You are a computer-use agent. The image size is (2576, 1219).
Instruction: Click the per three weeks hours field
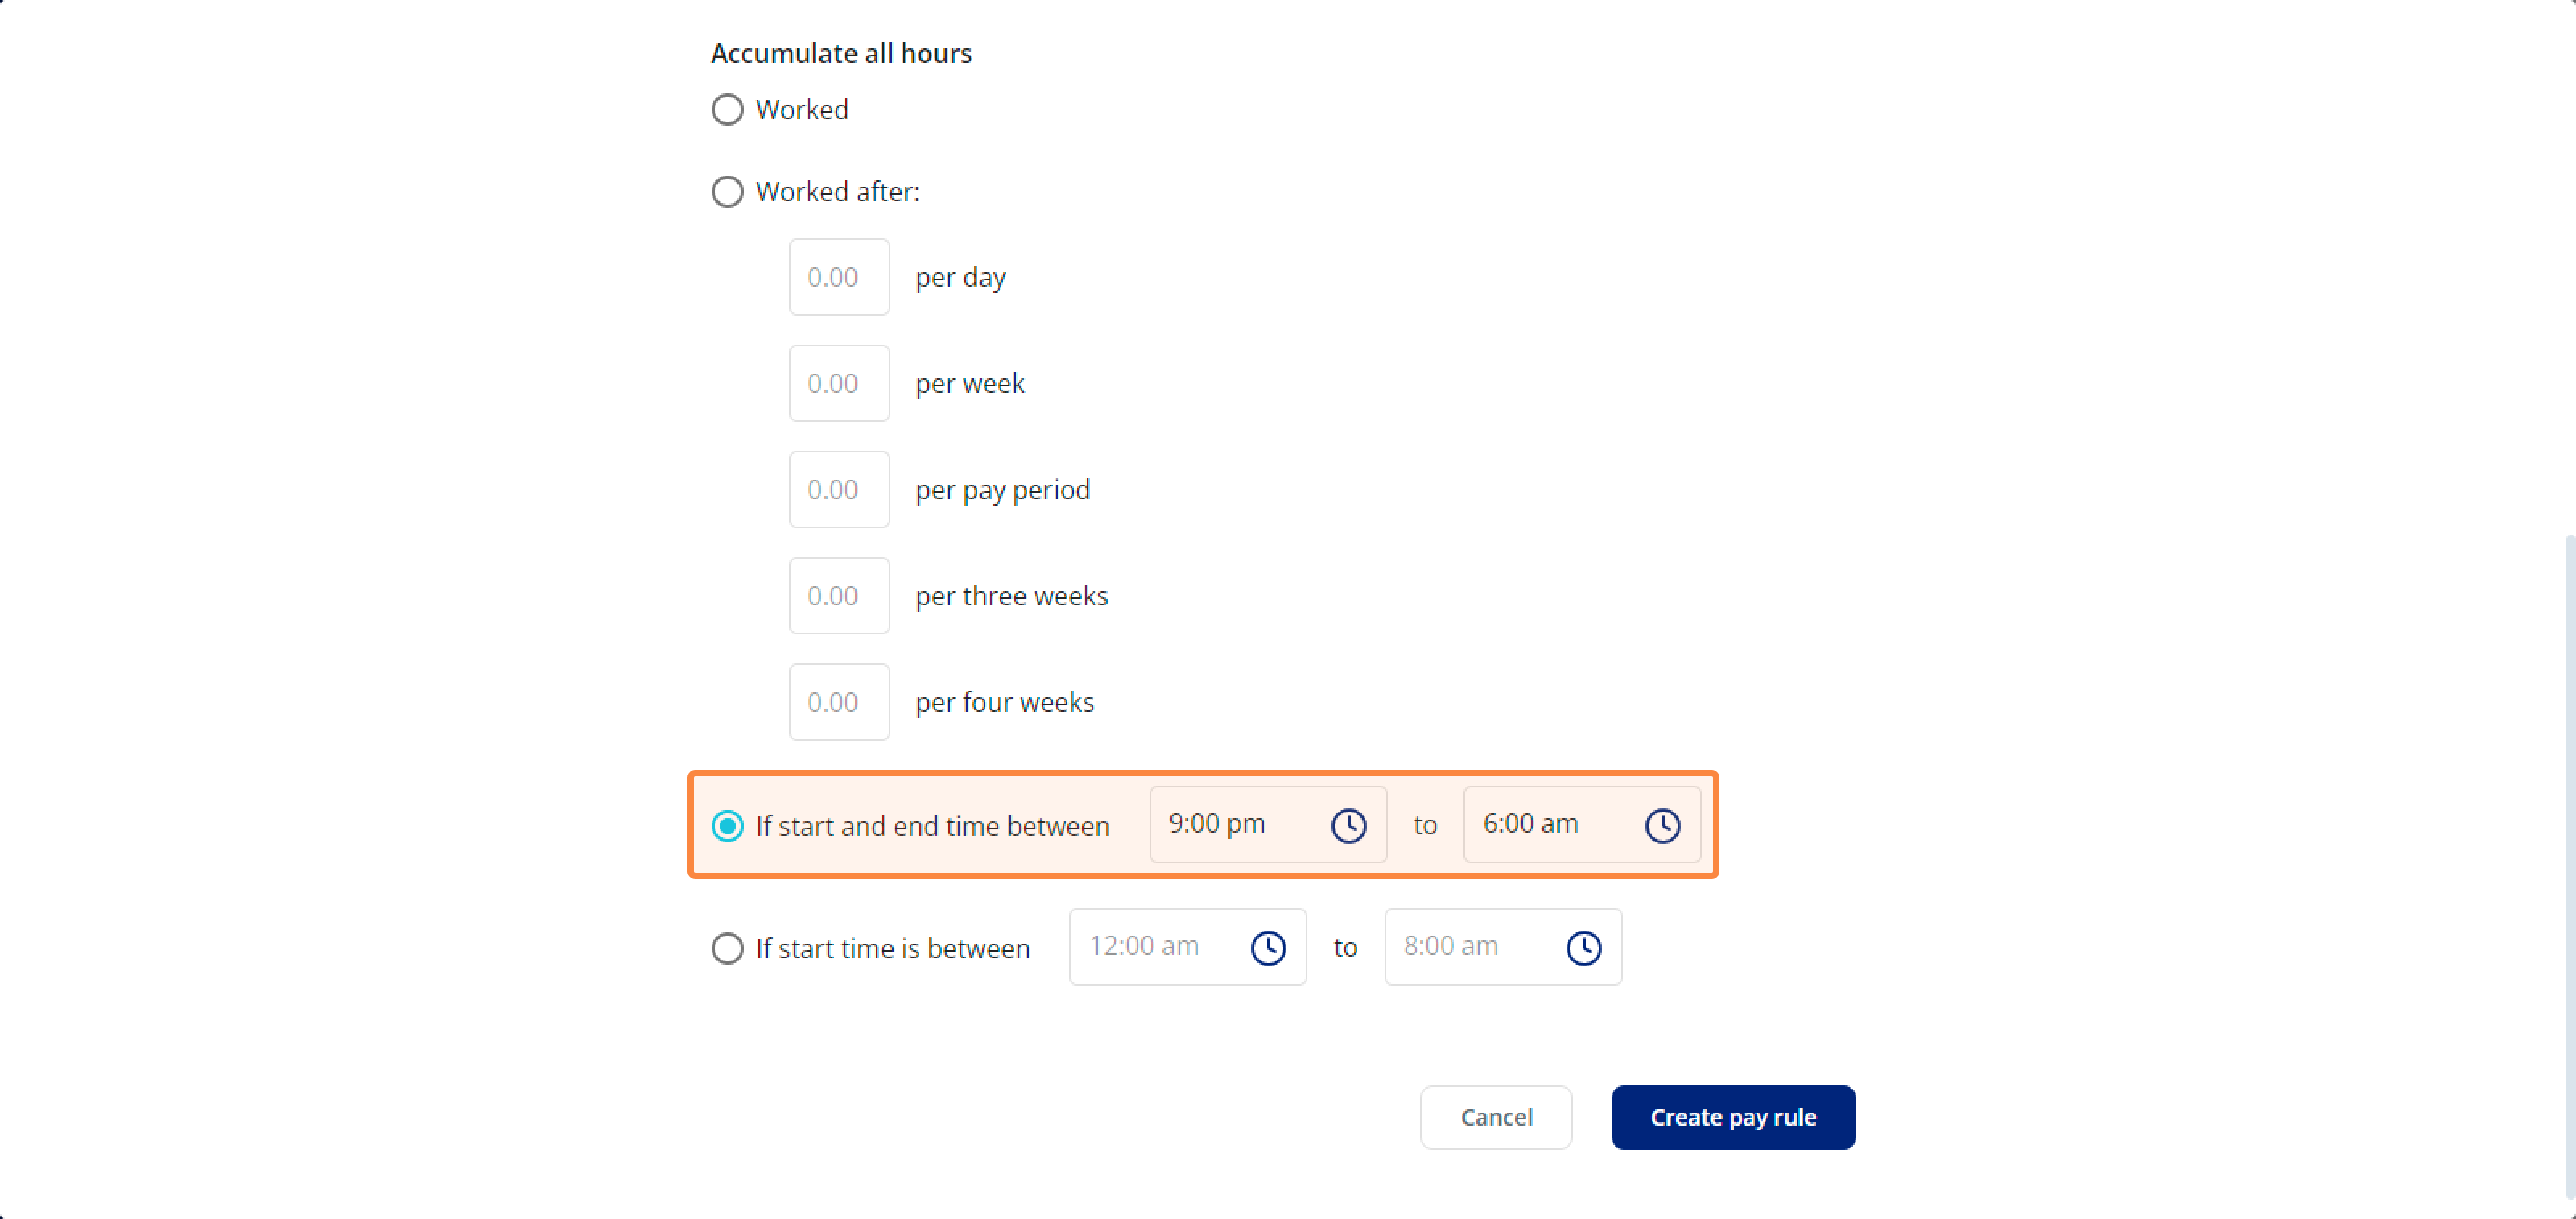pyautogui.click(x=838, y=595)
